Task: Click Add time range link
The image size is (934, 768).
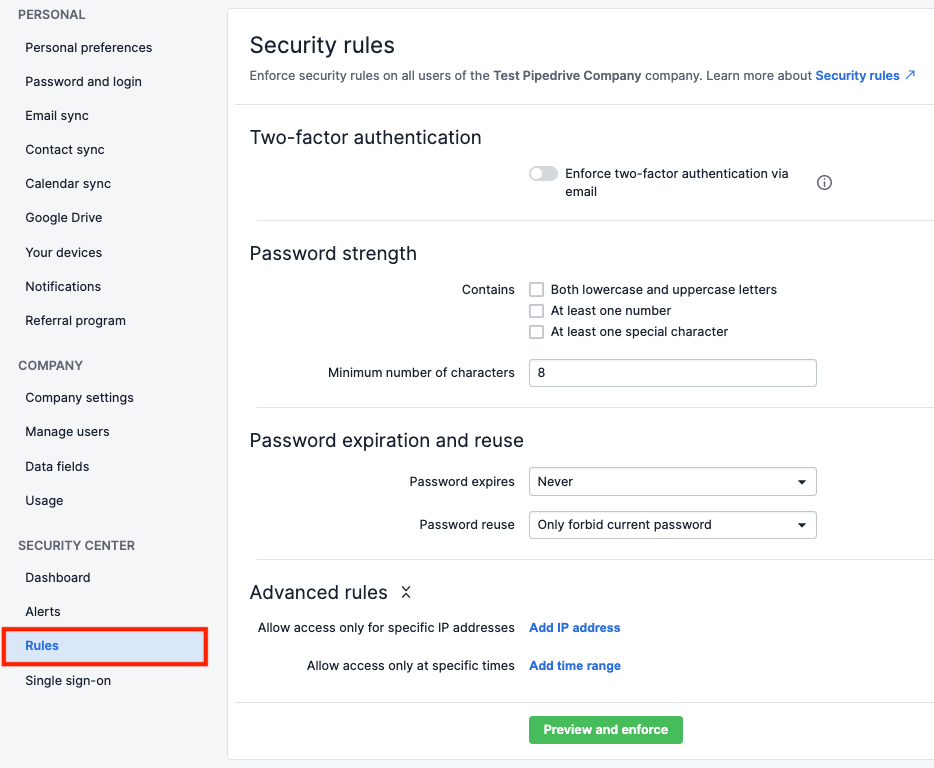Action: [x=574, y=666]
